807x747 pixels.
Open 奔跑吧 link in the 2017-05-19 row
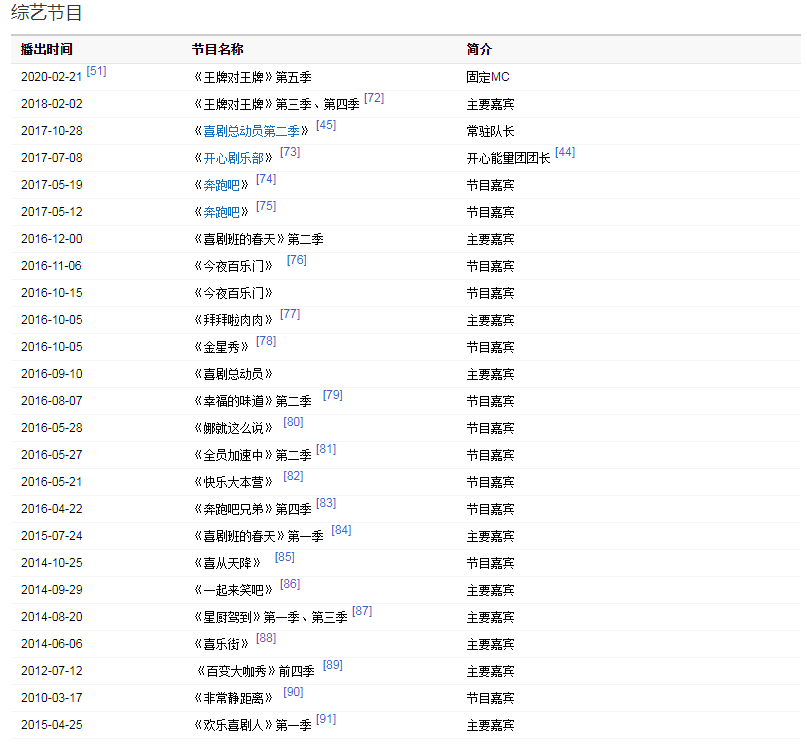point(221,185)
